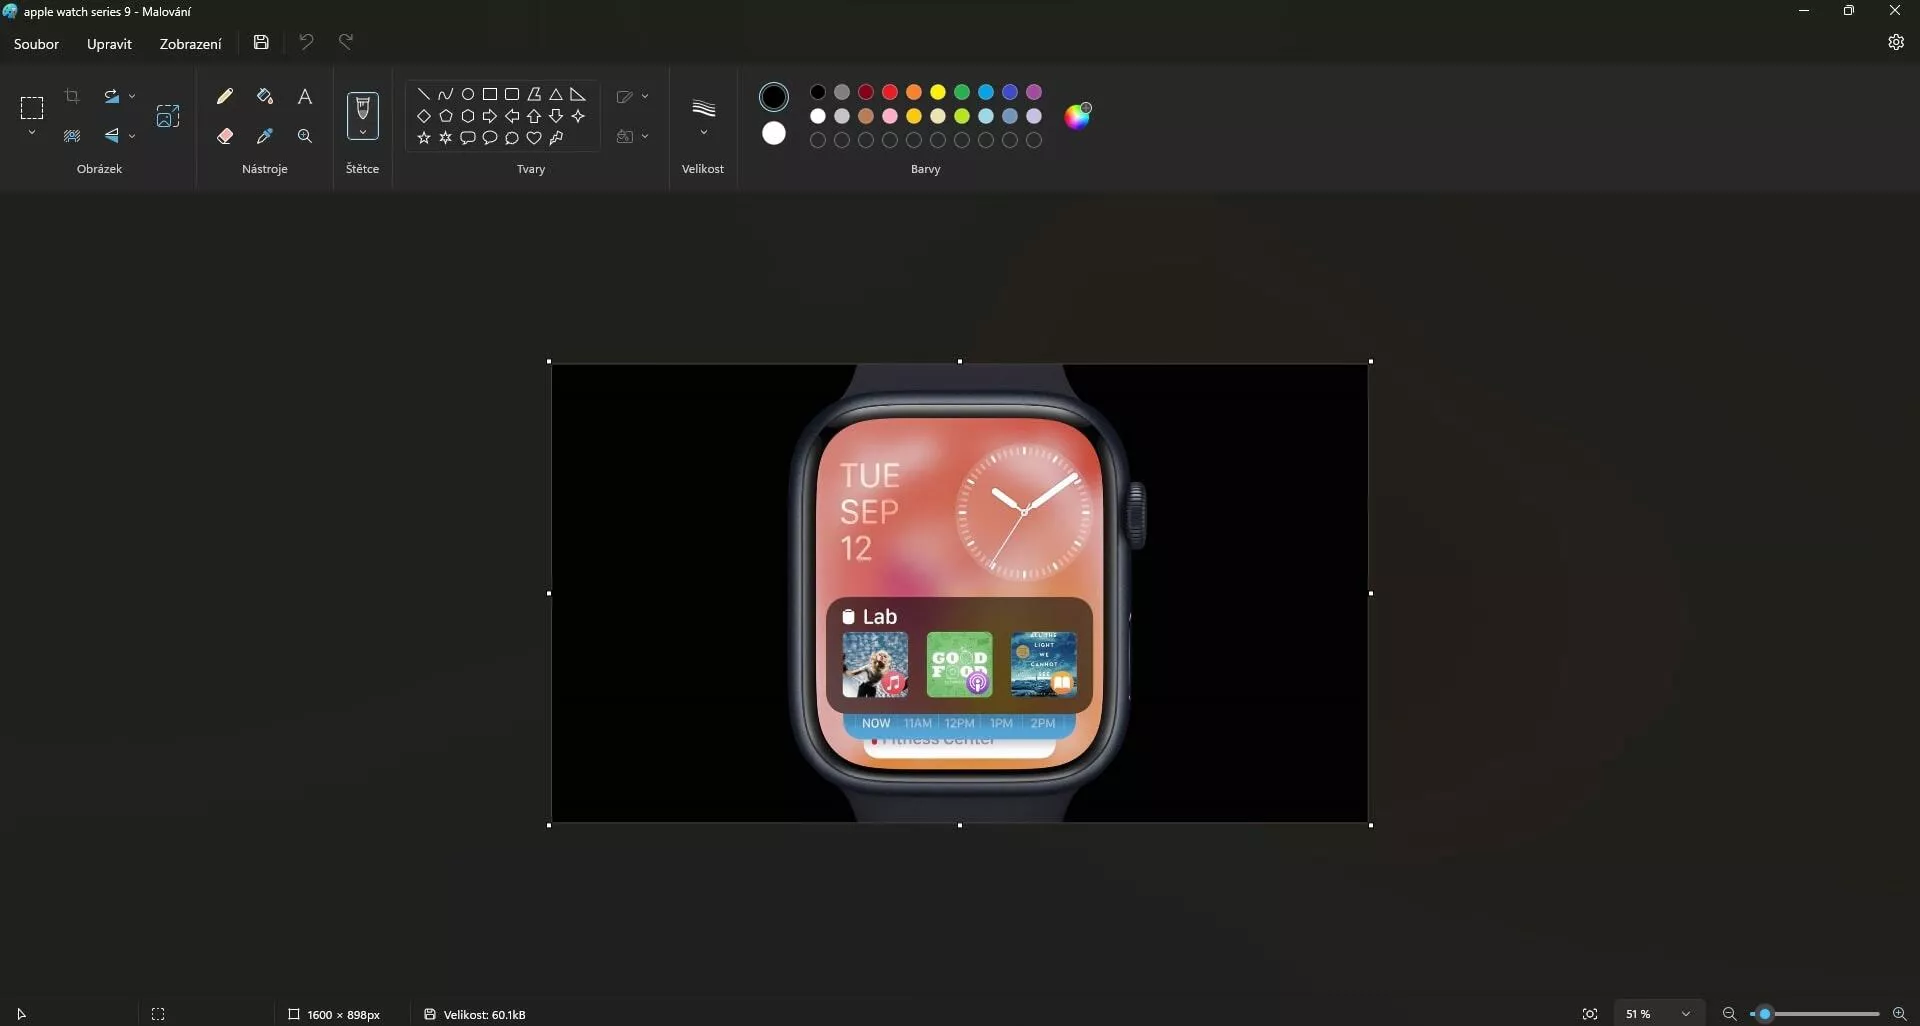
Task: Open the Upravit menu
Action: (x=109, y=44)
